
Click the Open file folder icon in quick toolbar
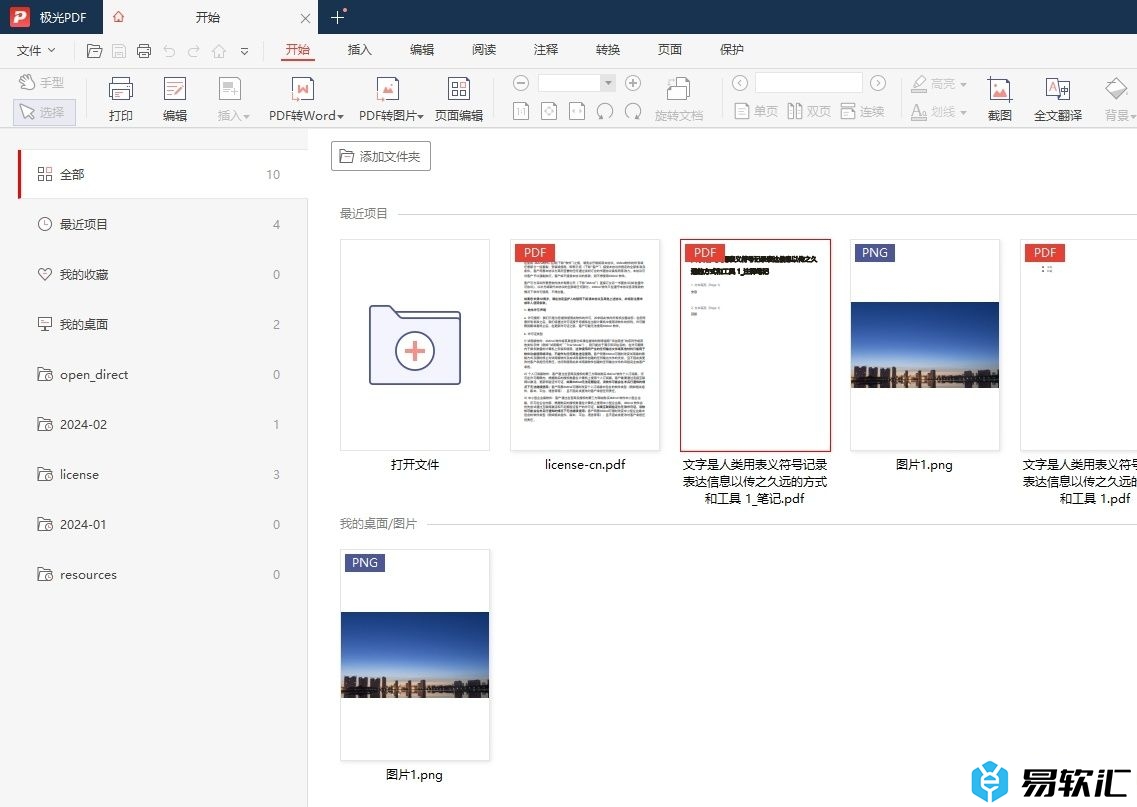point(94,51)
